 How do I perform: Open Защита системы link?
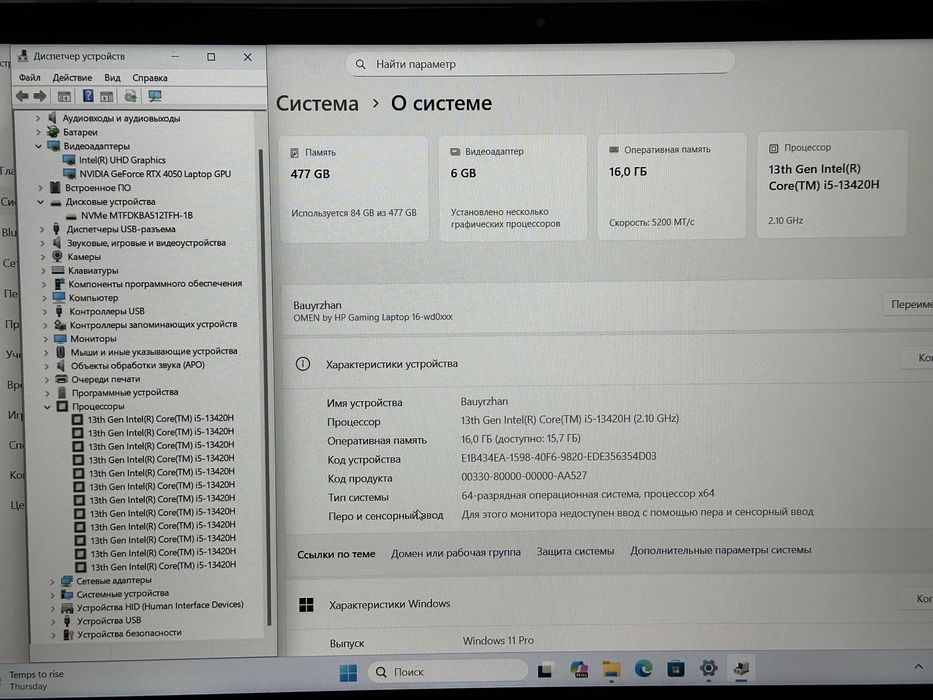pyautogui.click(x=575, y=552)
